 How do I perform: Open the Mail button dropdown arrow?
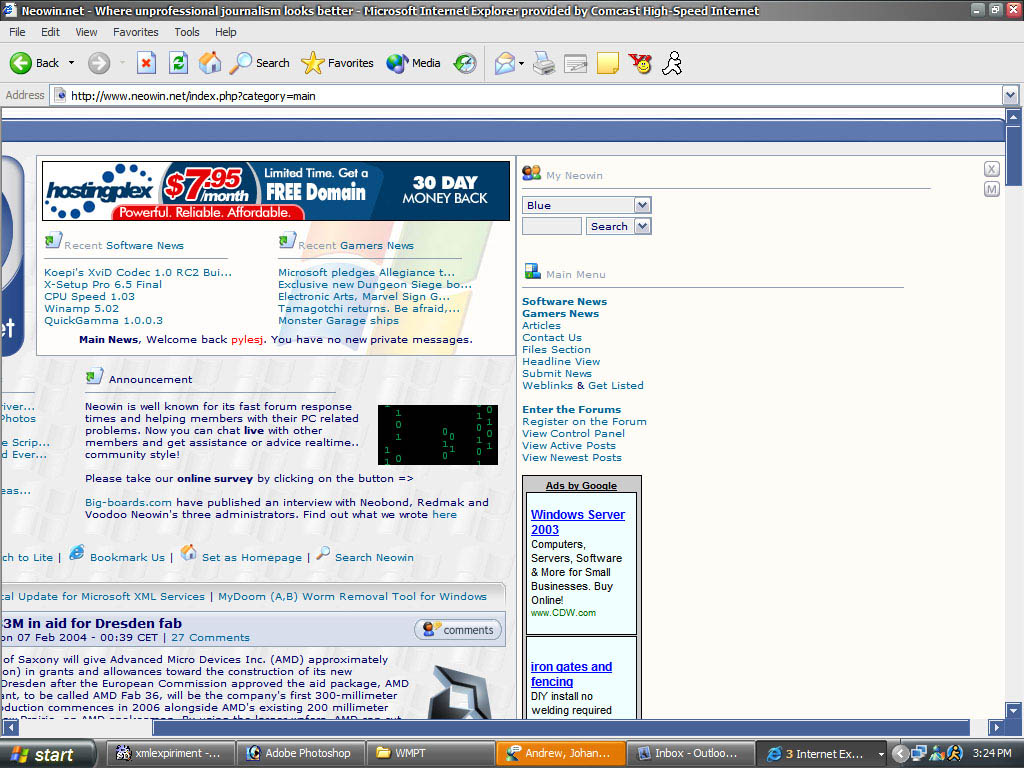[x=521, y=63]
